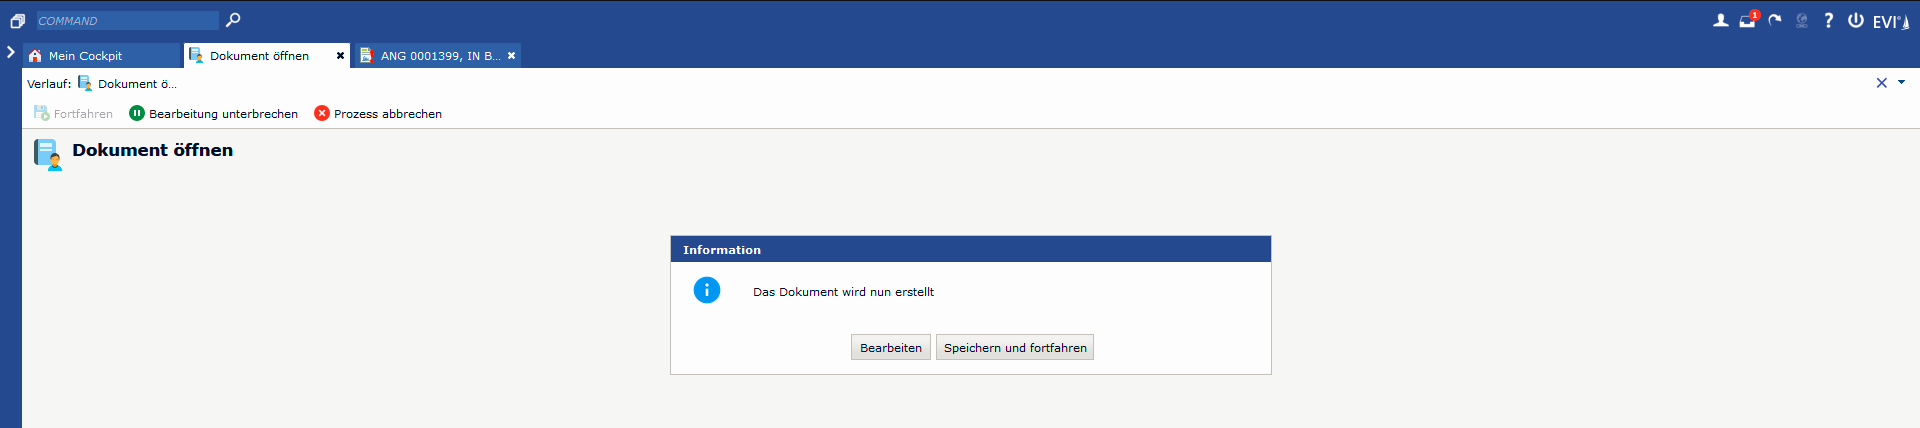This screenshot has height=428, width=1920.
Task: Click the curved redo arrow icon
Action: click(x=1775, y=20)
